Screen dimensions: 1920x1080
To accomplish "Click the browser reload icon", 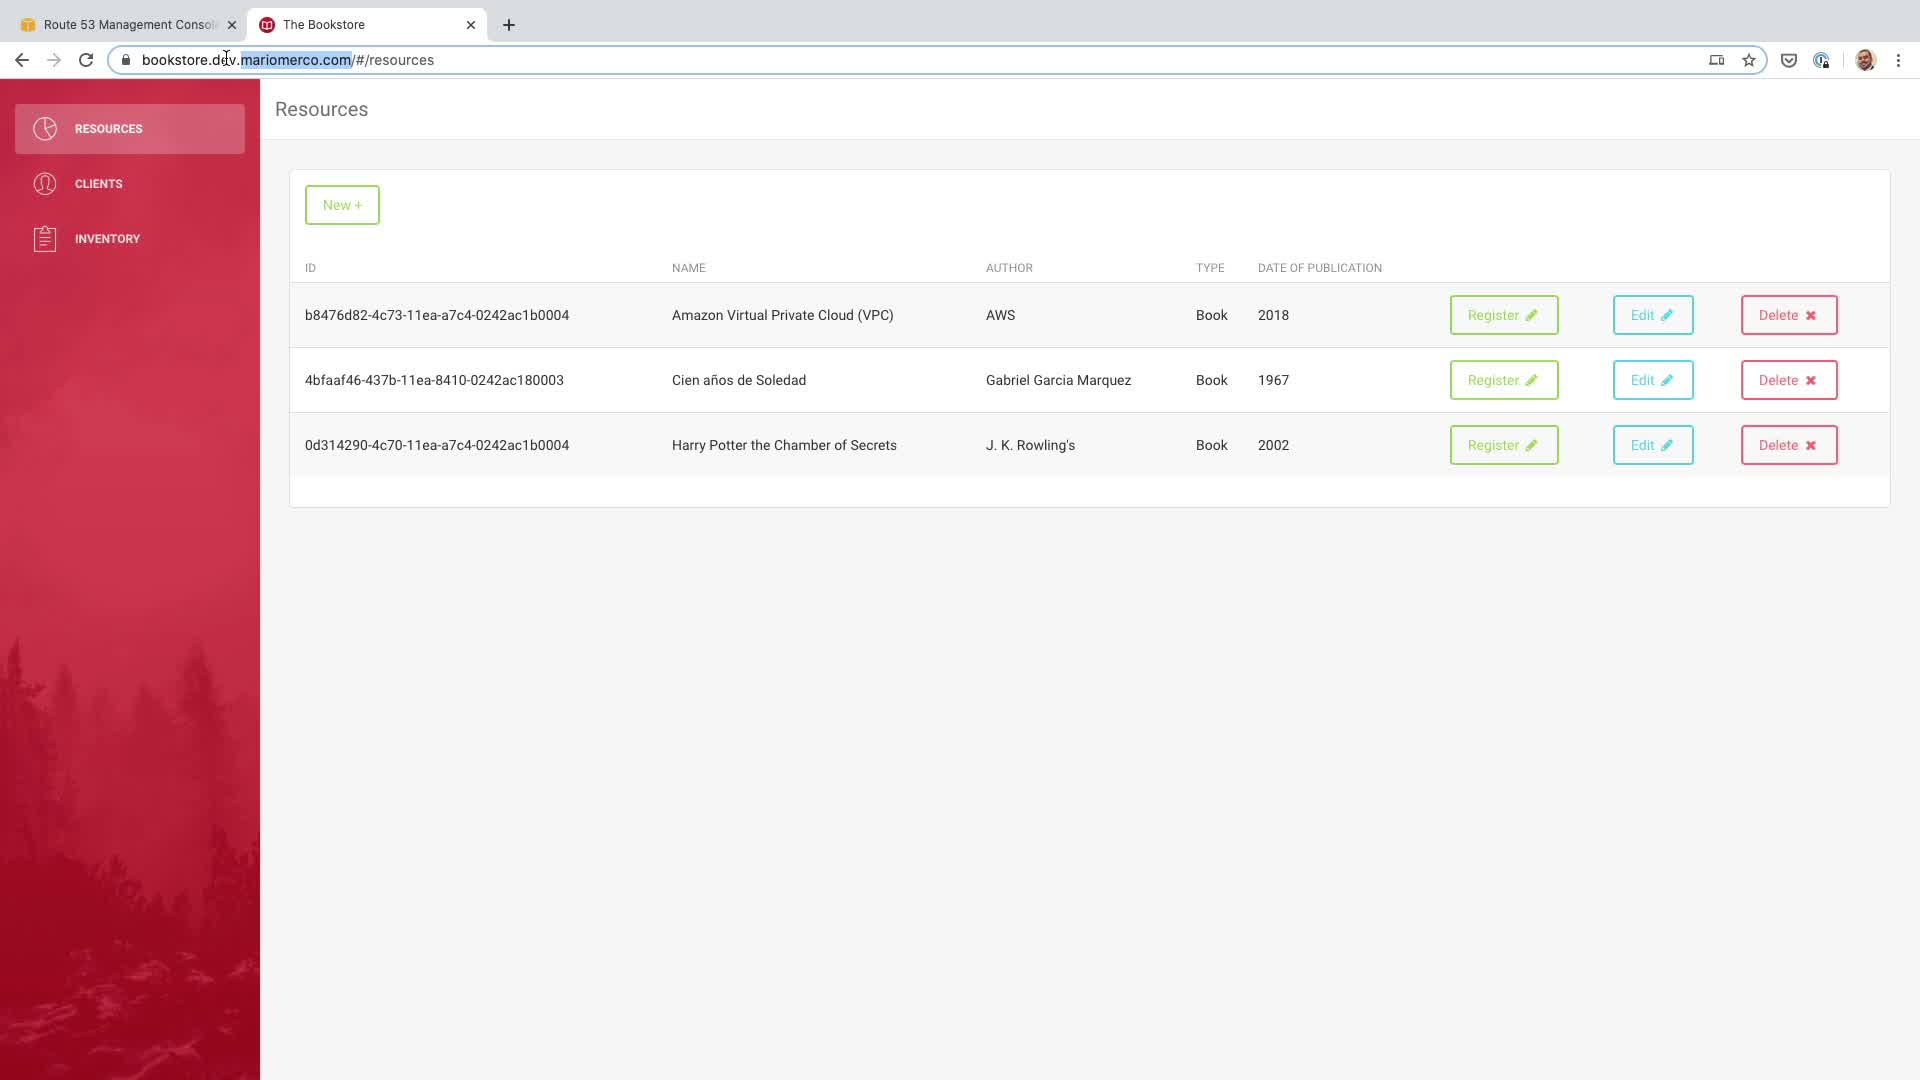I will (x=86, y=60).
